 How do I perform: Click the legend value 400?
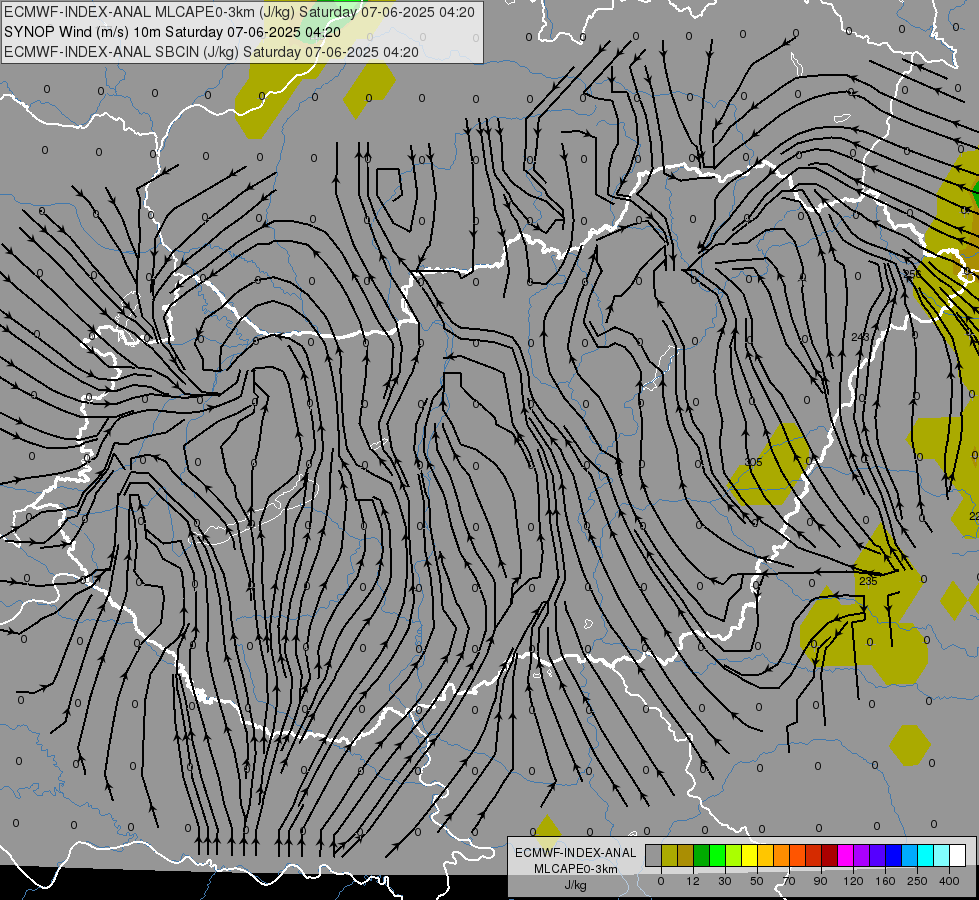tap(949, 881)
